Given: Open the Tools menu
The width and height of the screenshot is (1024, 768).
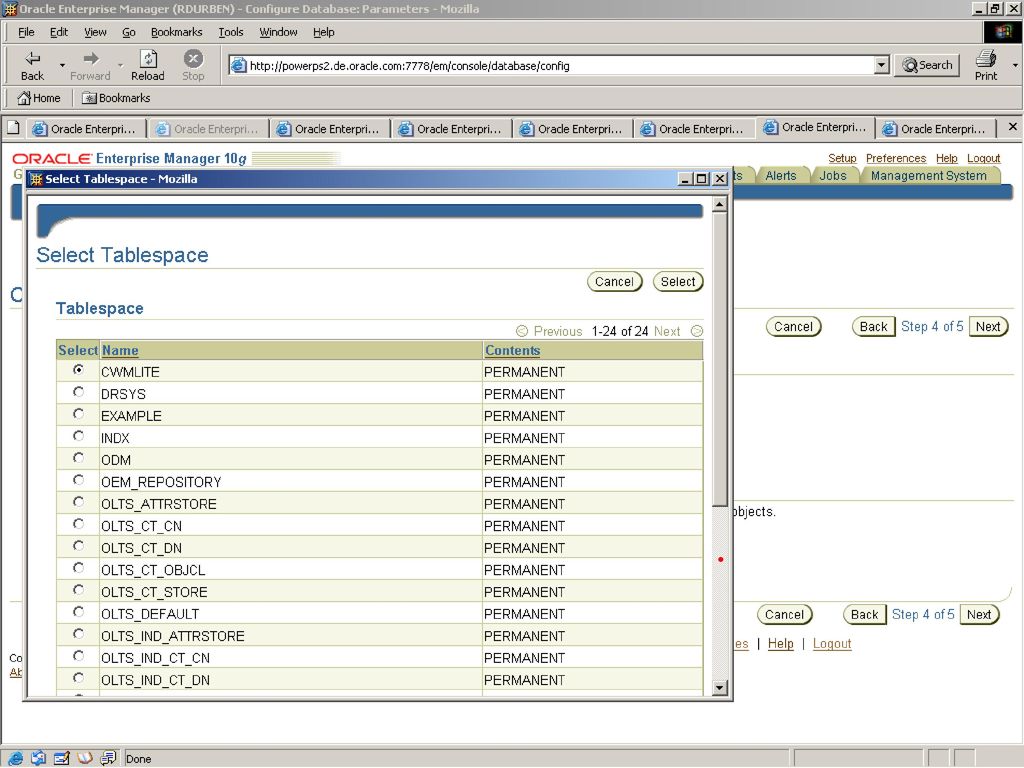Looking at the screenshot, I should click(x=231, y=32).
